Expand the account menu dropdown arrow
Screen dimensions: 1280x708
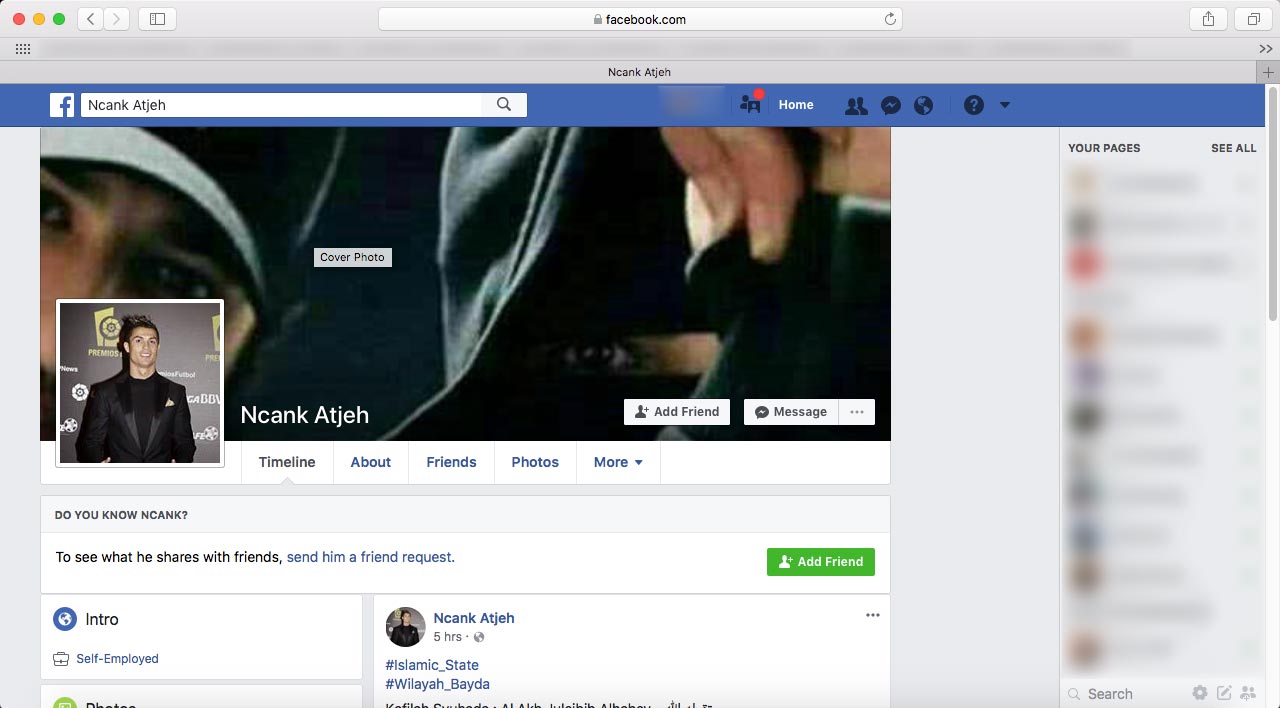1005,105
